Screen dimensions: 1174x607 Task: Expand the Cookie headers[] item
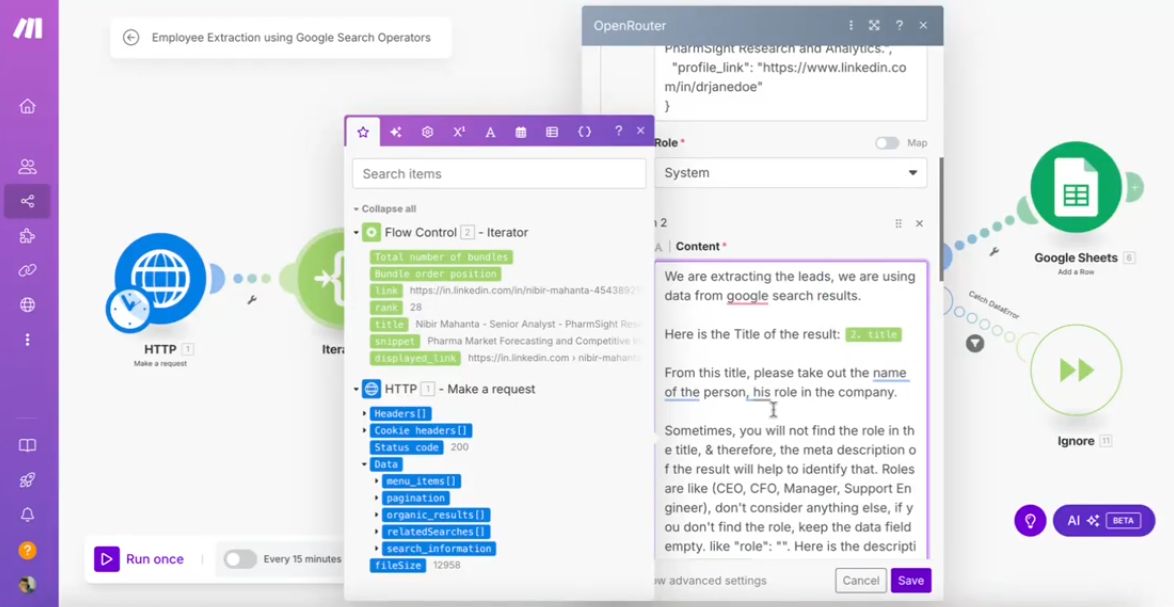[365, 430]
